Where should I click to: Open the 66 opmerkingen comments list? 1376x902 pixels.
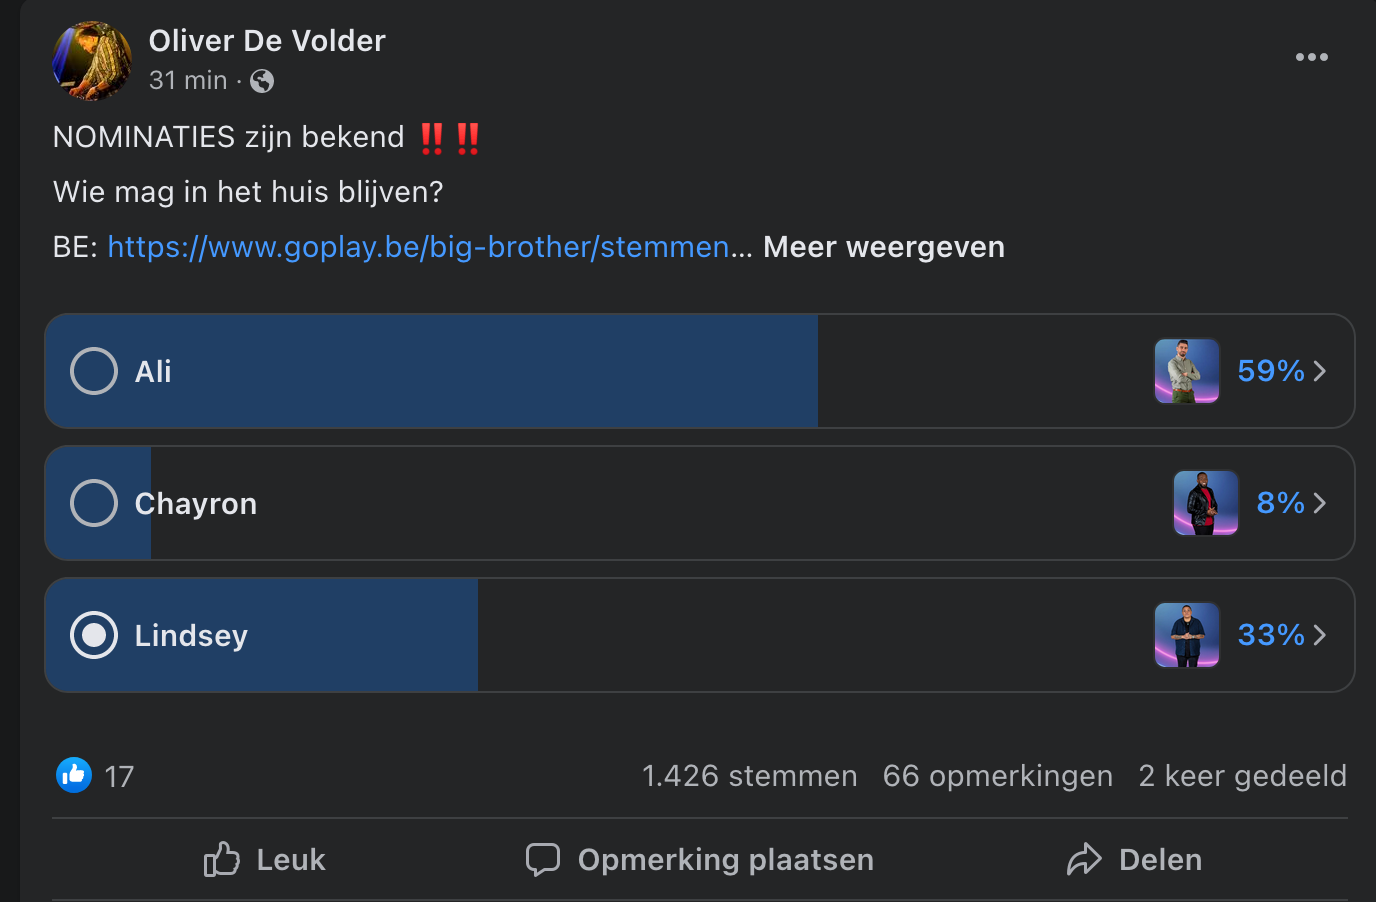pyautogui.click(x=998, y=776)
